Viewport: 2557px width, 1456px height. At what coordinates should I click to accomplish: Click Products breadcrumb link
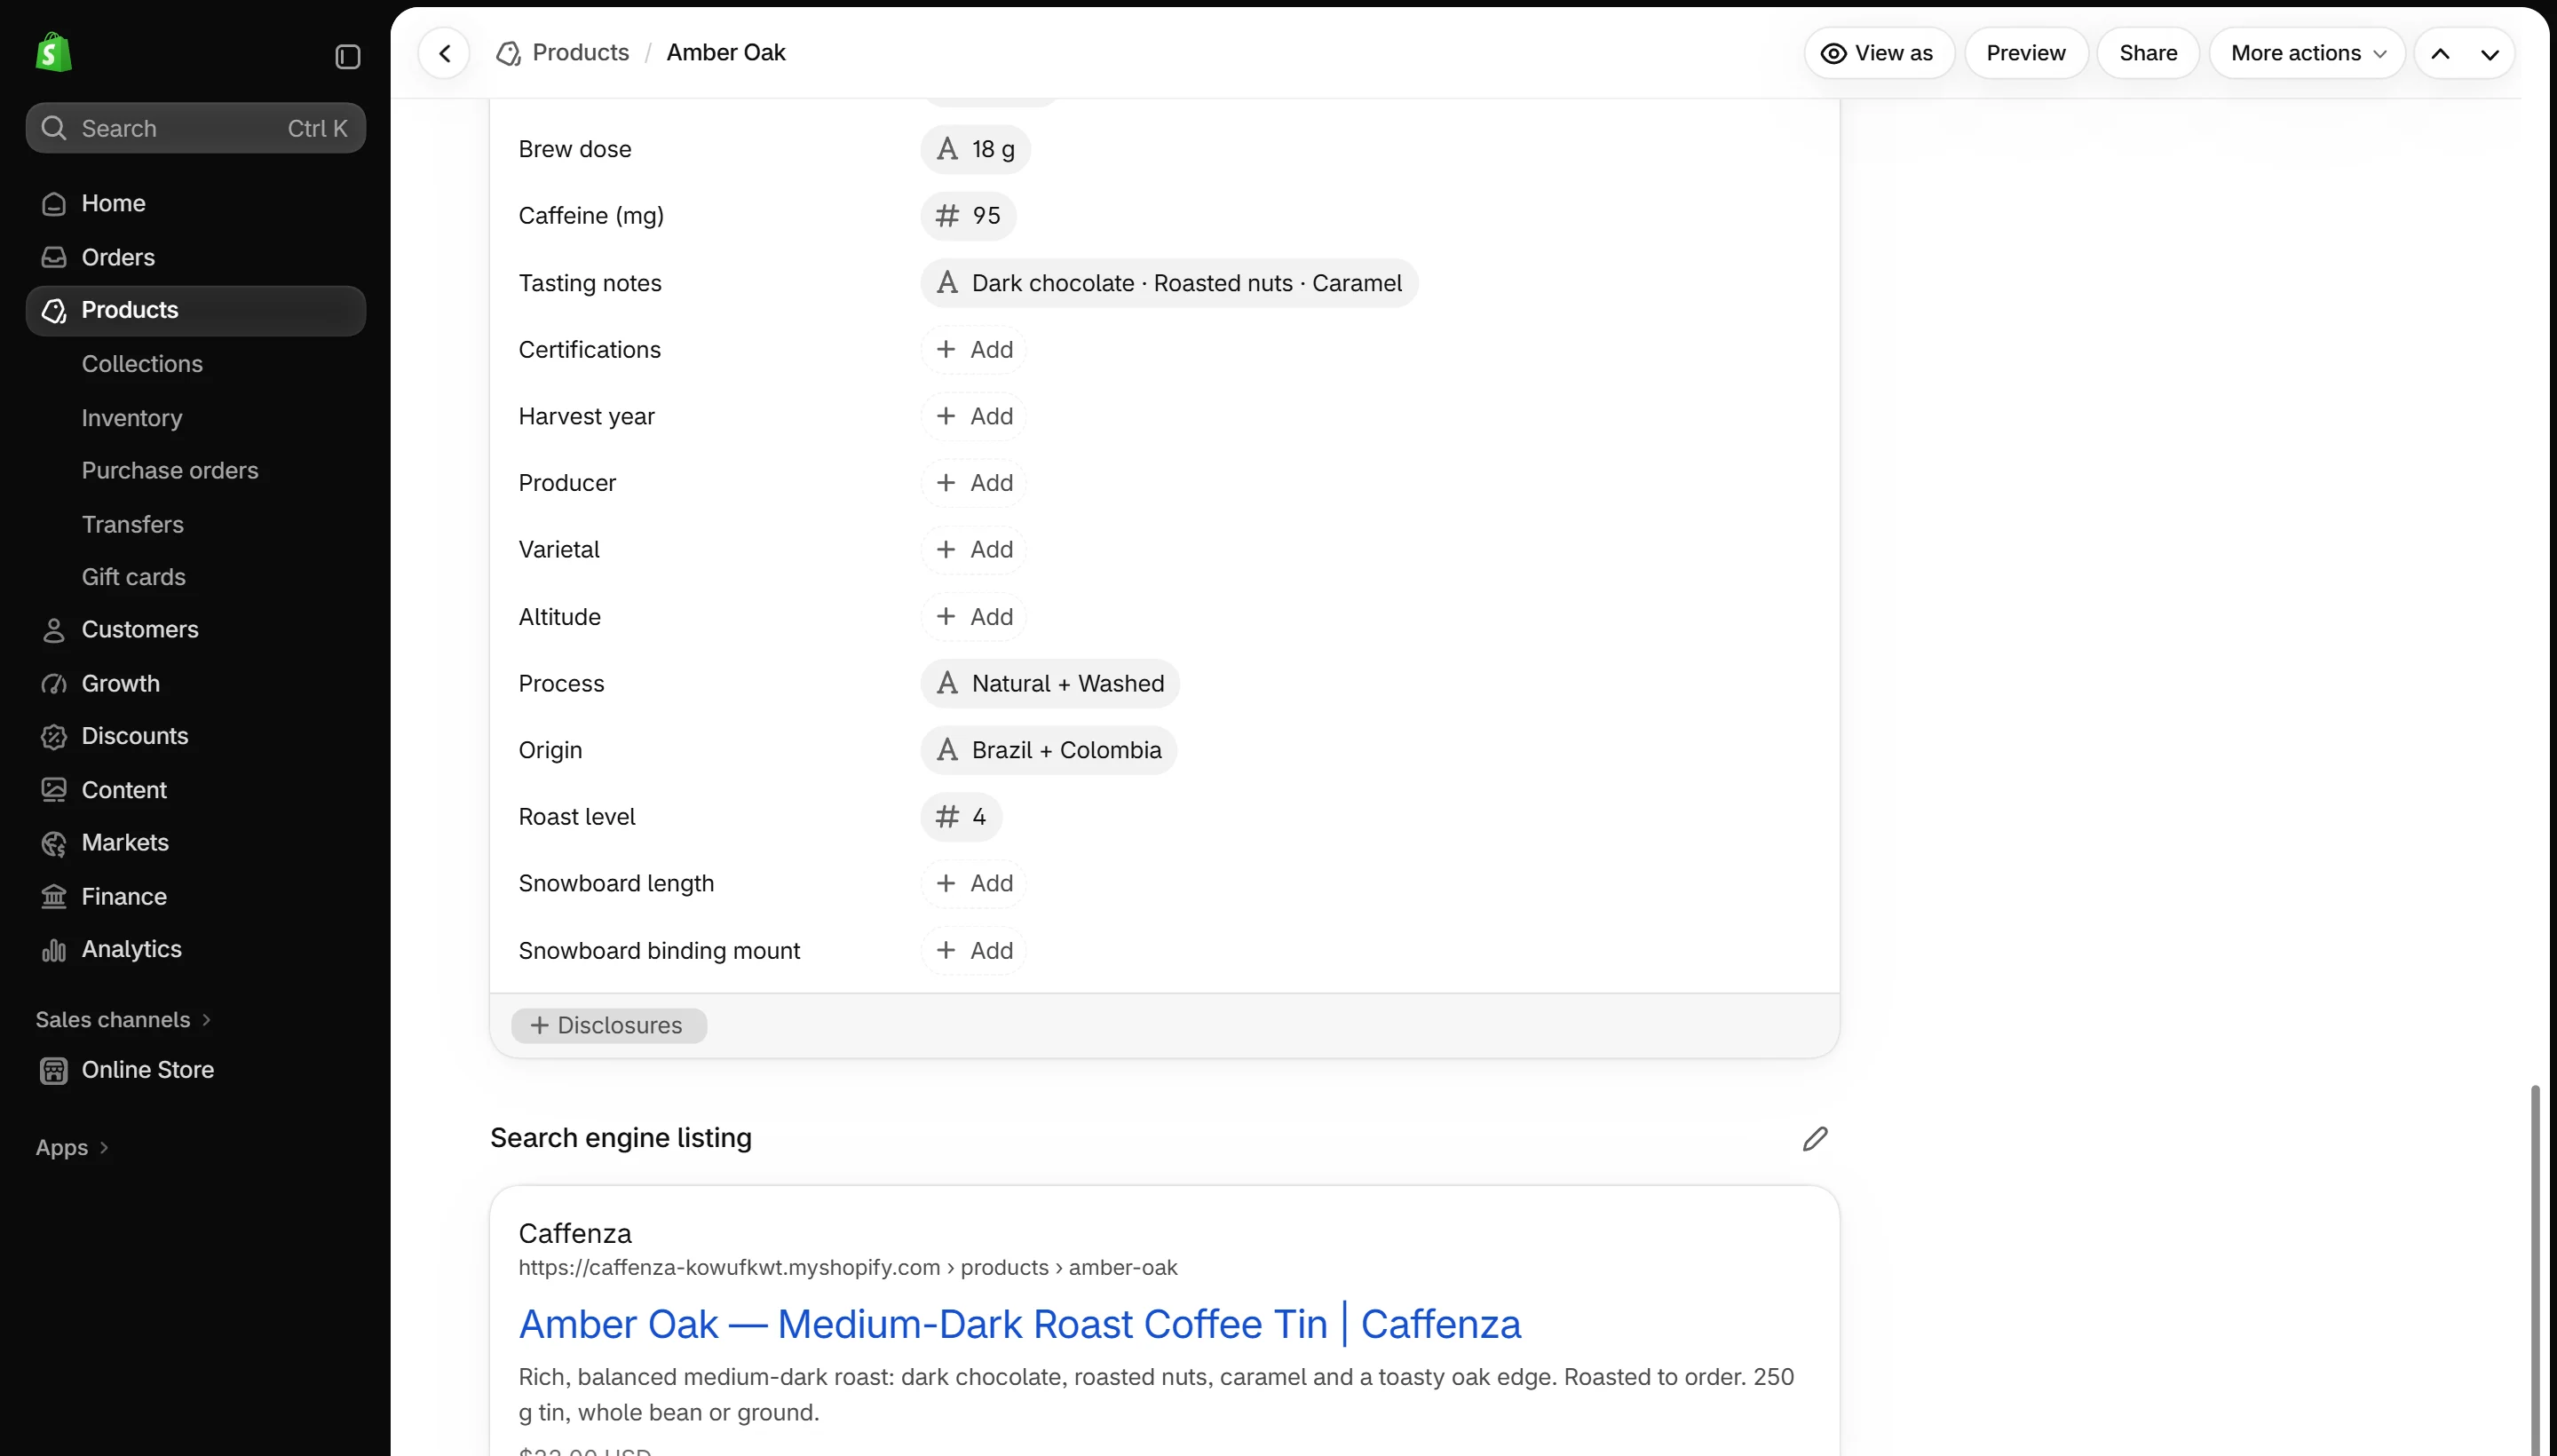pos(581,53)
